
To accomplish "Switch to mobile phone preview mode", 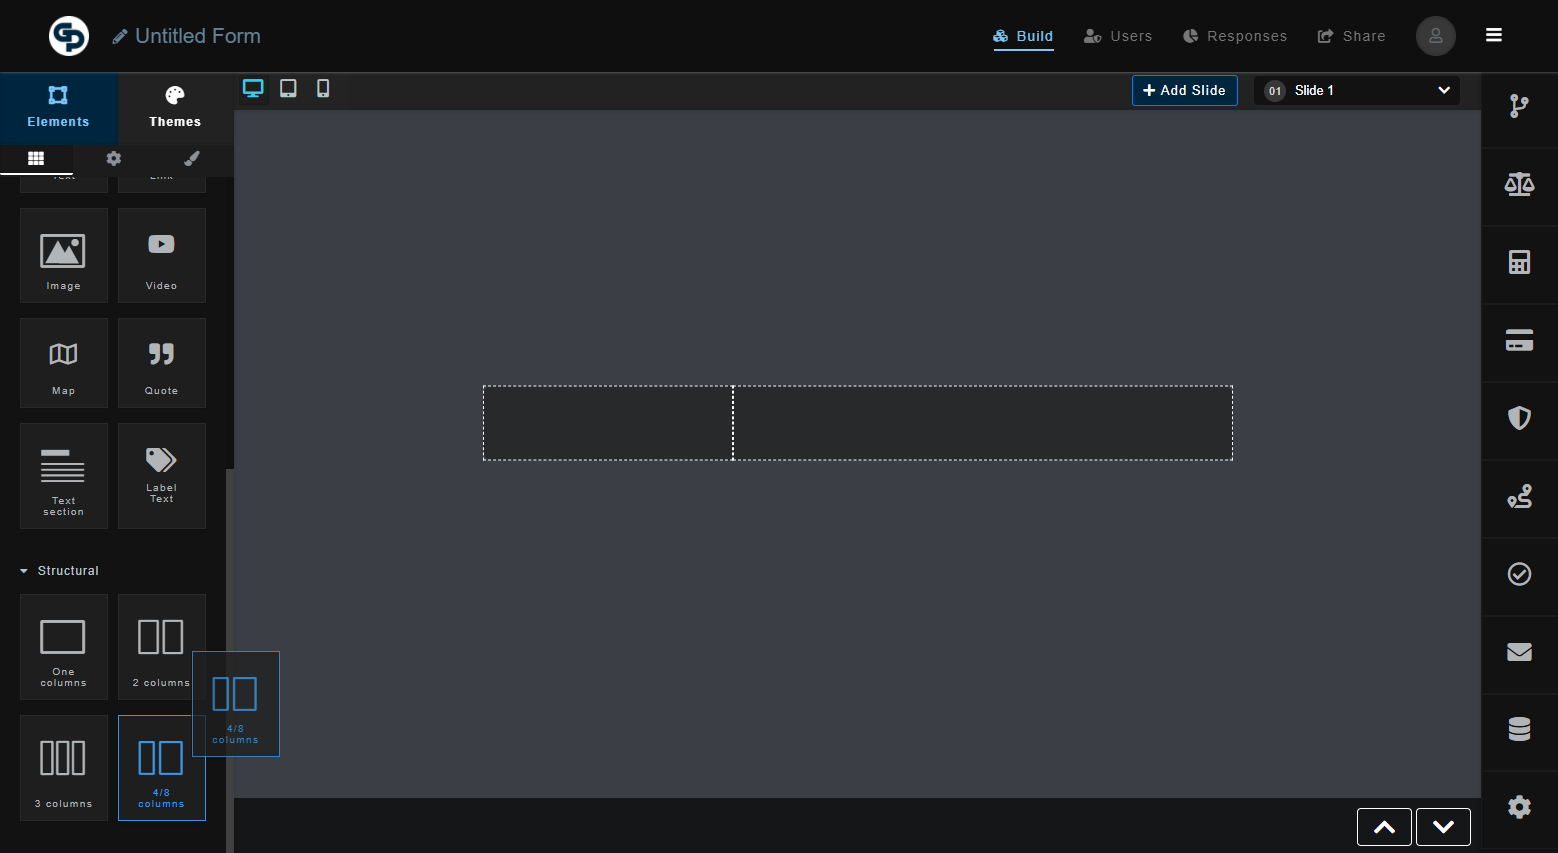I will [323, 89].
